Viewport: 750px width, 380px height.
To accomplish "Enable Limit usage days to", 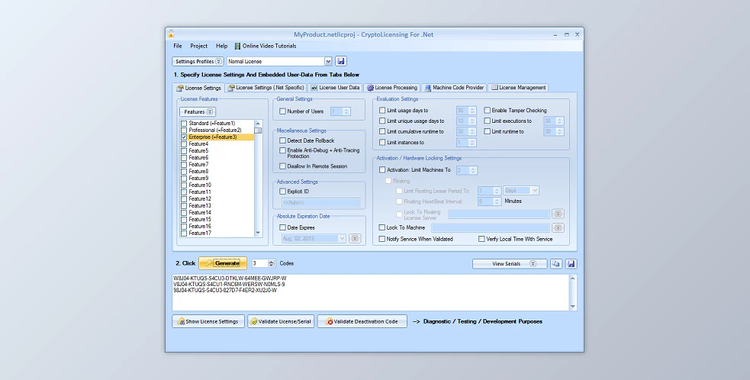I will [382, 111].
